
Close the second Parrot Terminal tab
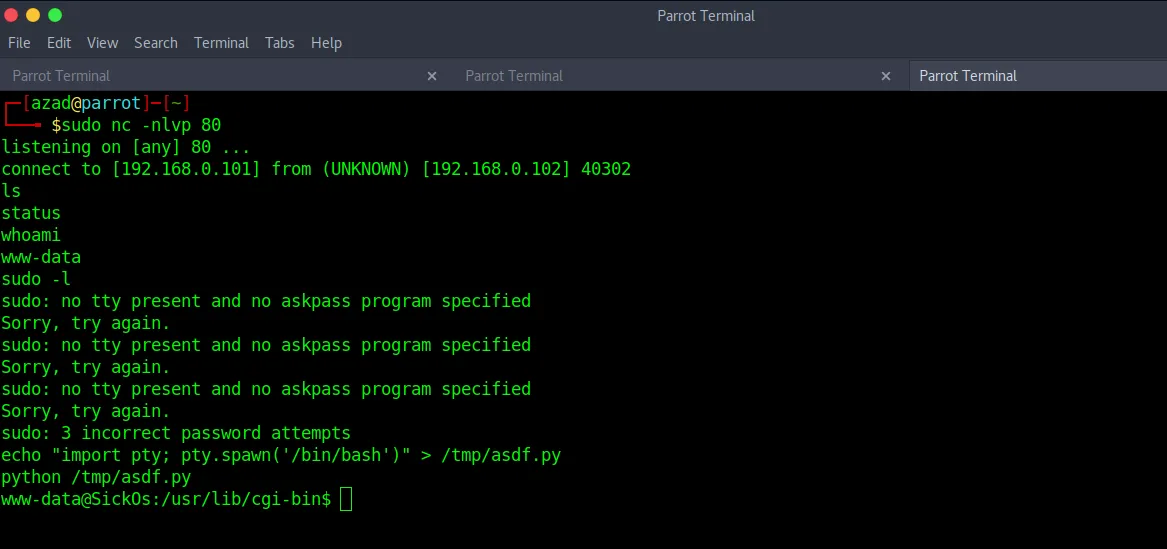(x=886, y=76)
